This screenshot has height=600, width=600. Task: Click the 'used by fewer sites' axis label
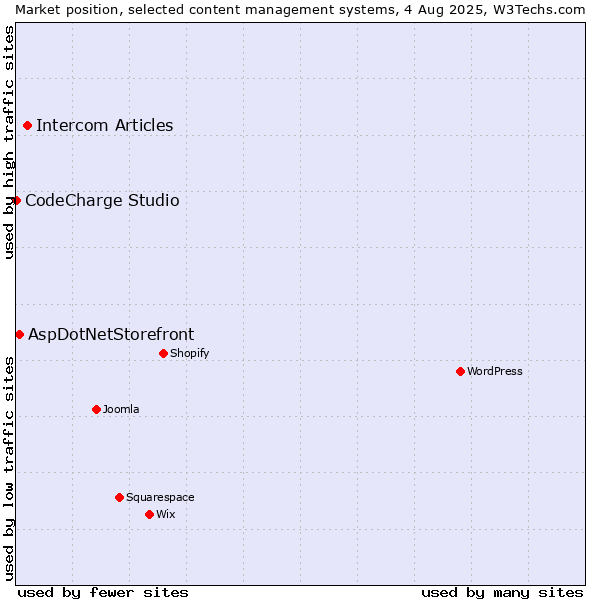pos(103,593)
